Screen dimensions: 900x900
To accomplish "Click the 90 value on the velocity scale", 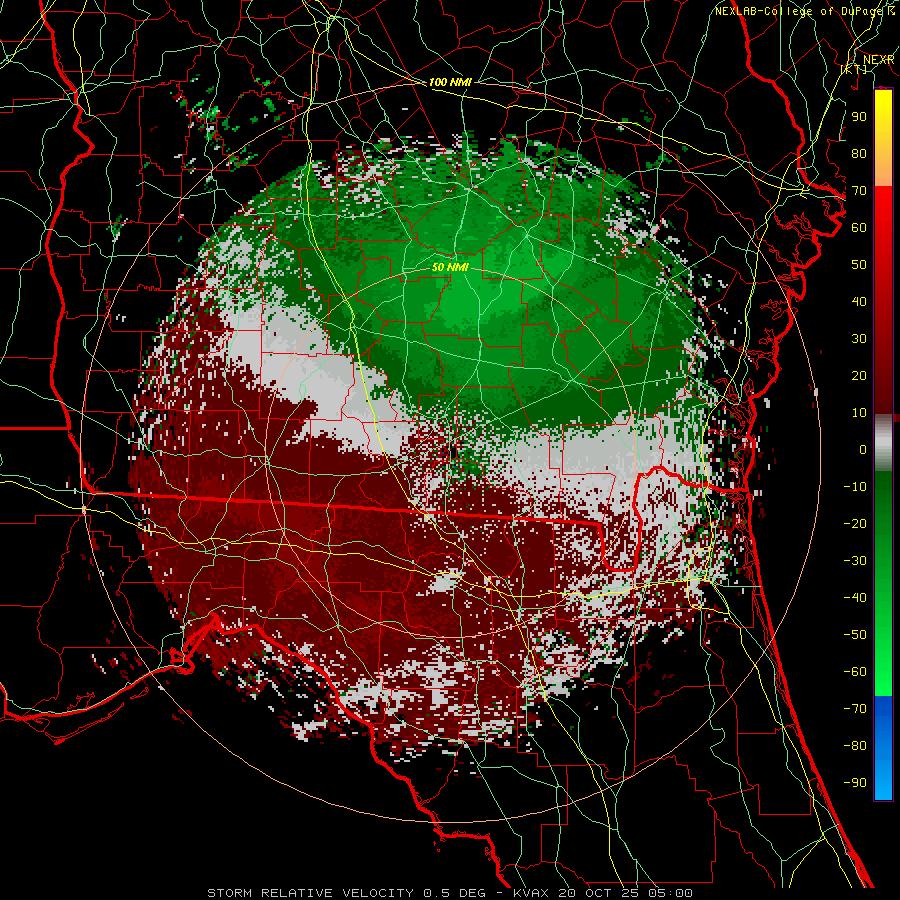I will click(859, 117).
